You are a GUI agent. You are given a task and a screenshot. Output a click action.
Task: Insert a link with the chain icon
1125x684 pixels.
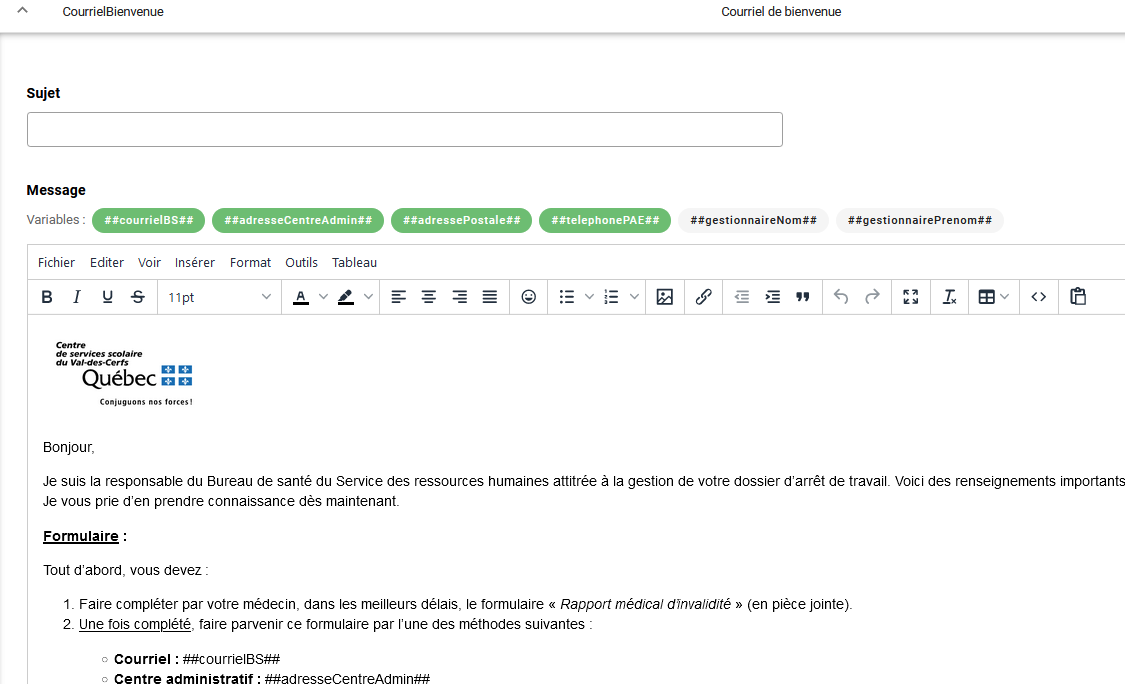(x=703, y=297)
